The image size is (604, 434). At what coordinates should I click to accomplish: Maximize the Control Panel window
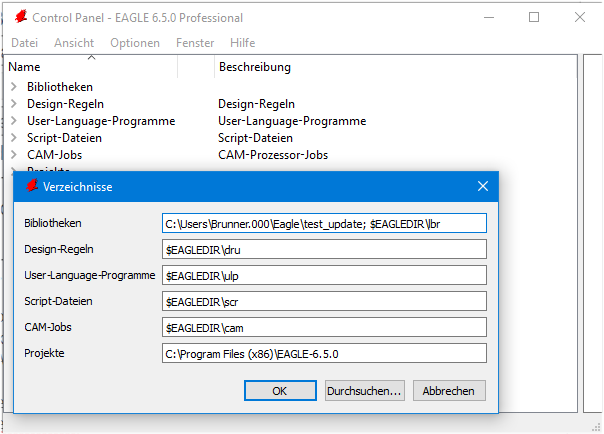click(534, 17)
